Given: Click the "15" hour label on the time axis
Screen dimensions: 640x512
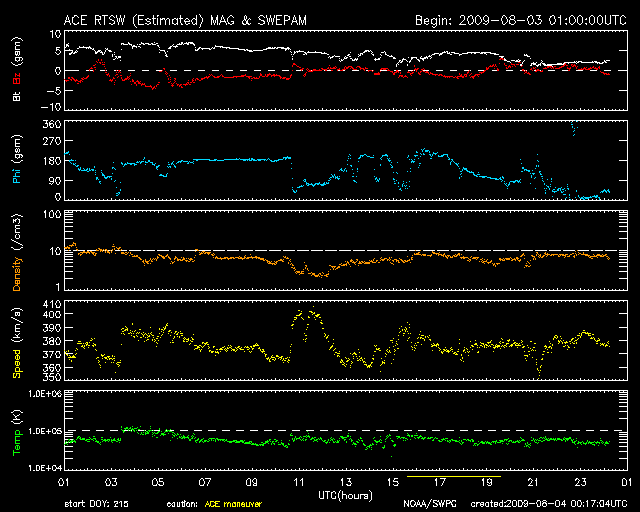Looking at the screenshot, I should (x=392, y=483).
